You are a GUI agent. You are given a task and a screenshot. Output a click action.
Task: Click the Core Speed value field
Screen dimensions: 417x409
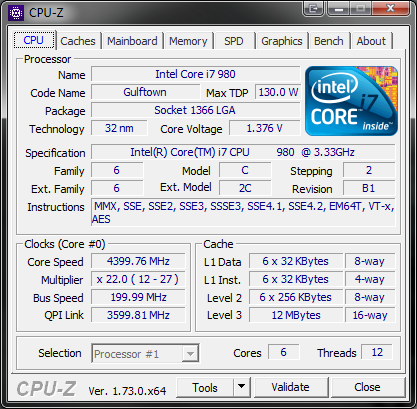[x=138, y=261]
